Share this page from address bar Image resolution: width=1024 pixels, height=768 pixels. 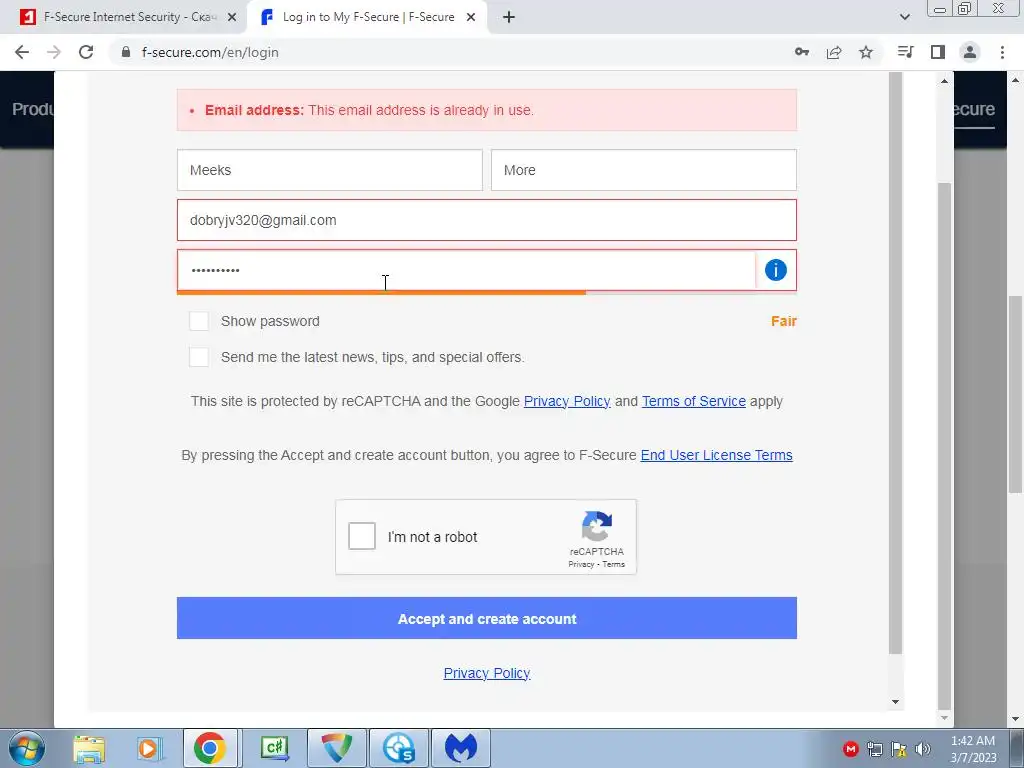834,52
